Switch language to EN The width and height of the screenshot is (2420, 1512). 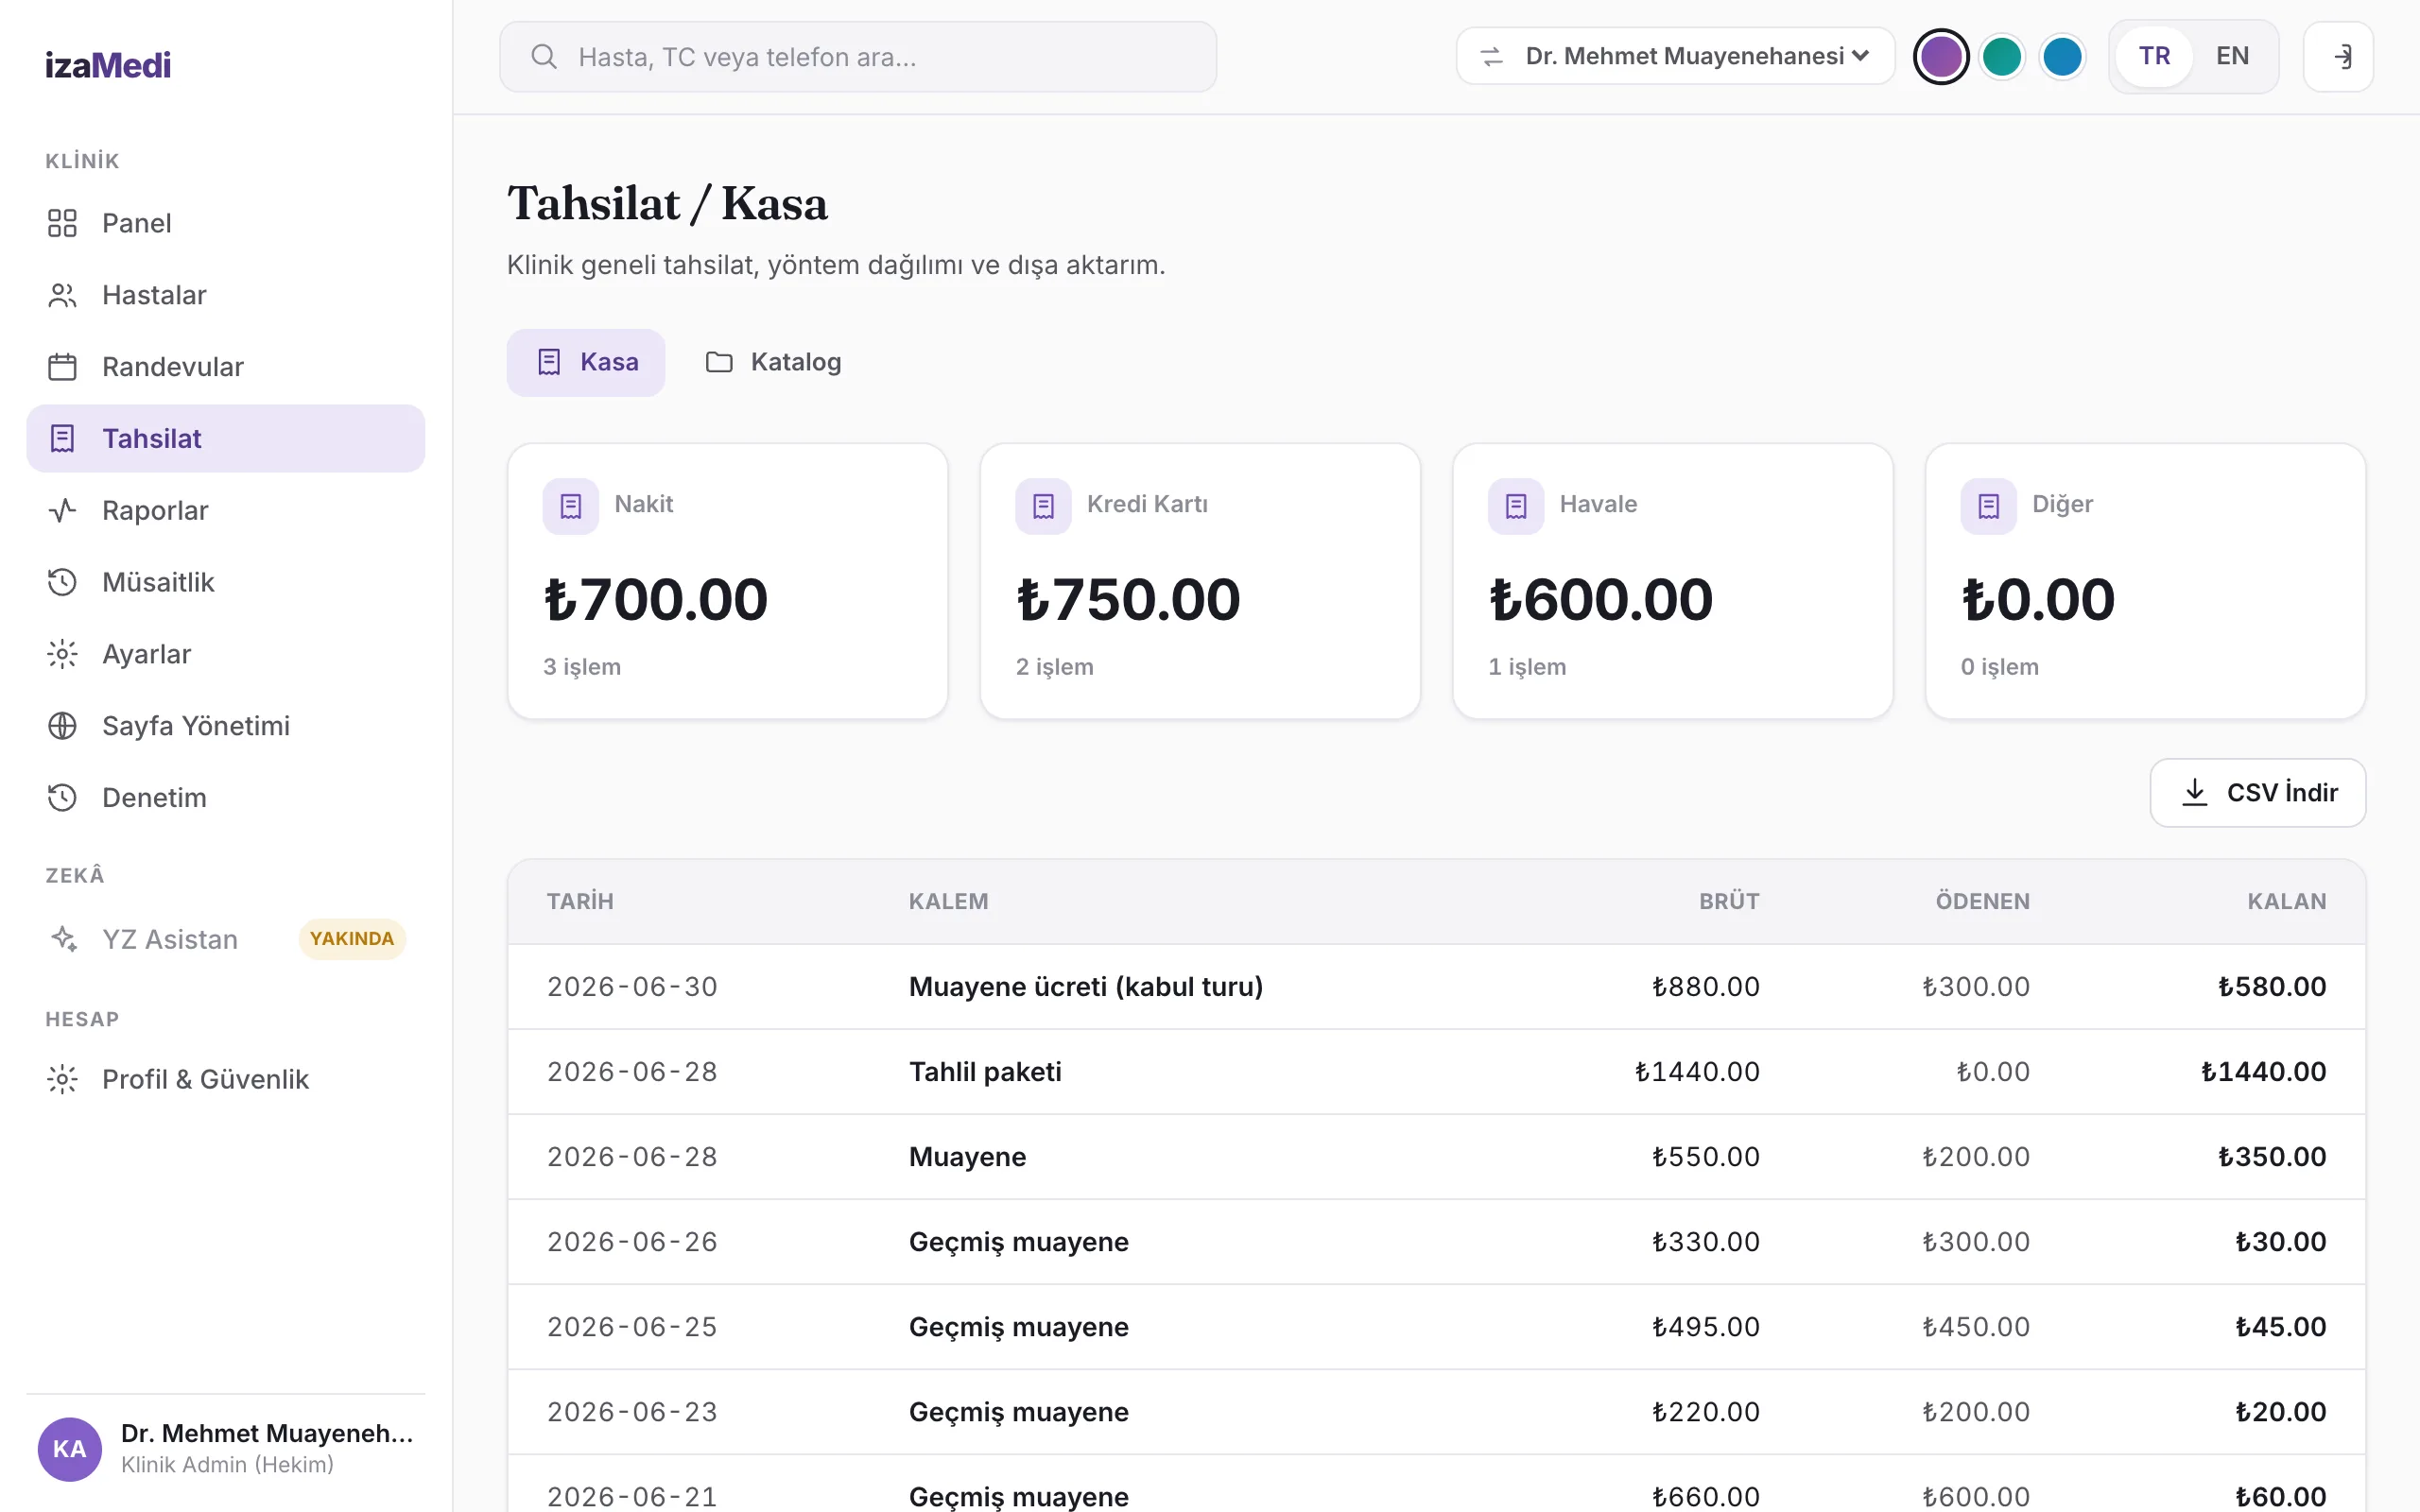[2232, 56]
